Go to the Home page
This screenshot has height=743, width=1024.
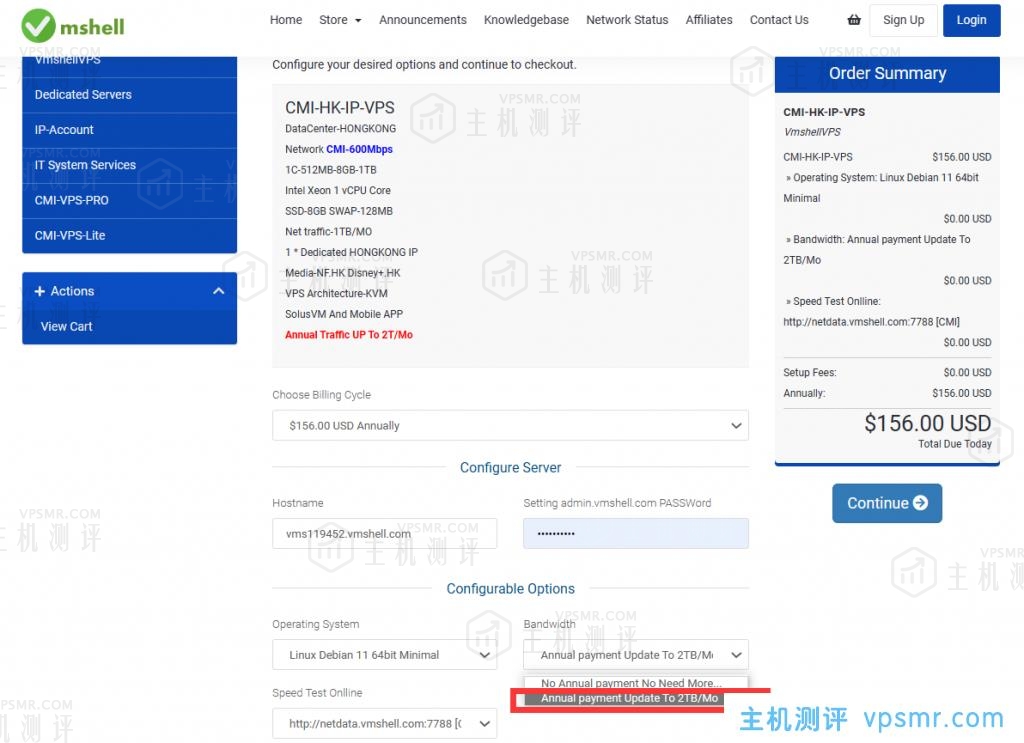point(286,20)
